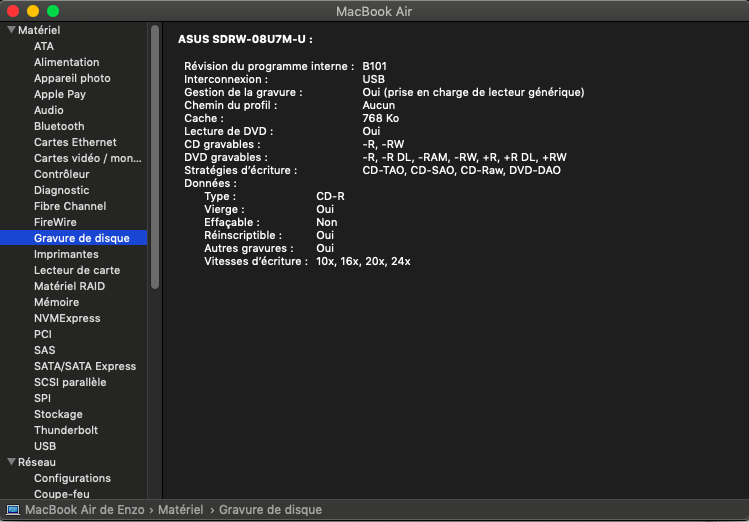Click the yellow minimize window button
The width and height of the screenshot is (749, 522).
click(x=33, y=11)
